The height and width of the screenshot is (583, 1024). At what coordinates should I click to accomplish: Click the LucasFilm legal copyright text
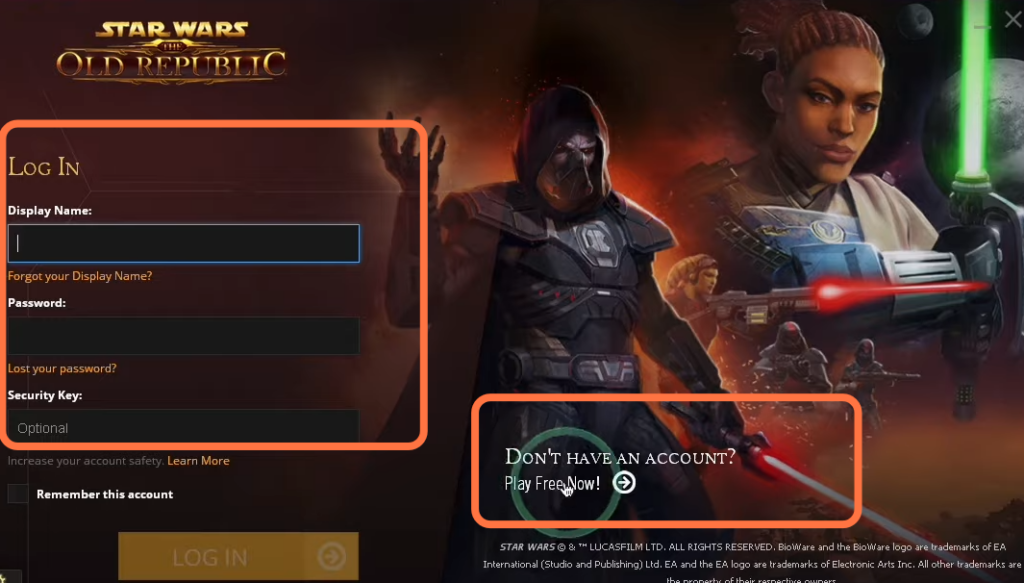[752, 563]
